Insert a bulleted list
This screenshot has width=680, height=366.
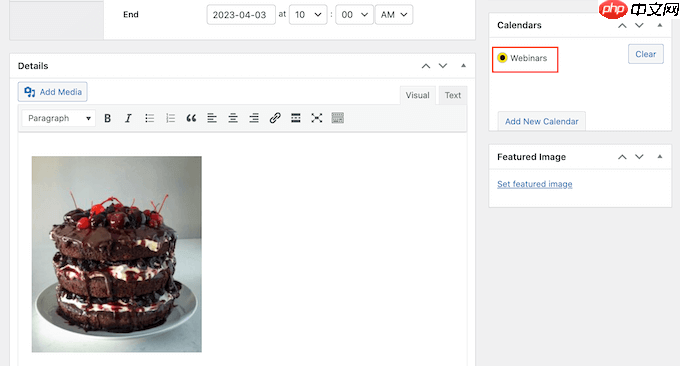(149, 118)
